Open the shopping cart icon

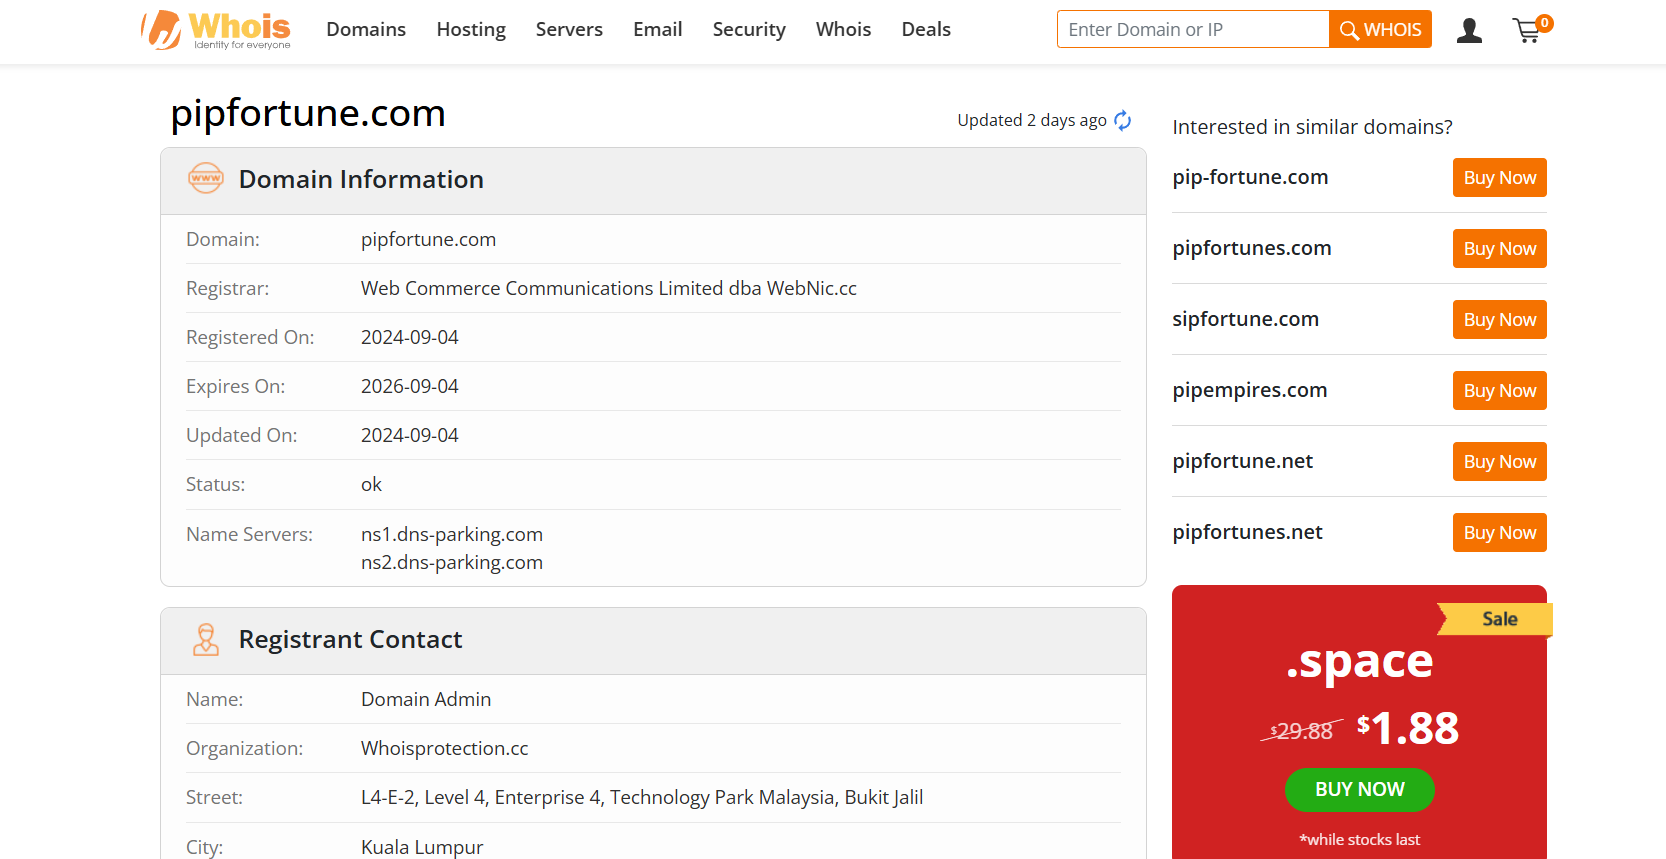(1531, 30)
